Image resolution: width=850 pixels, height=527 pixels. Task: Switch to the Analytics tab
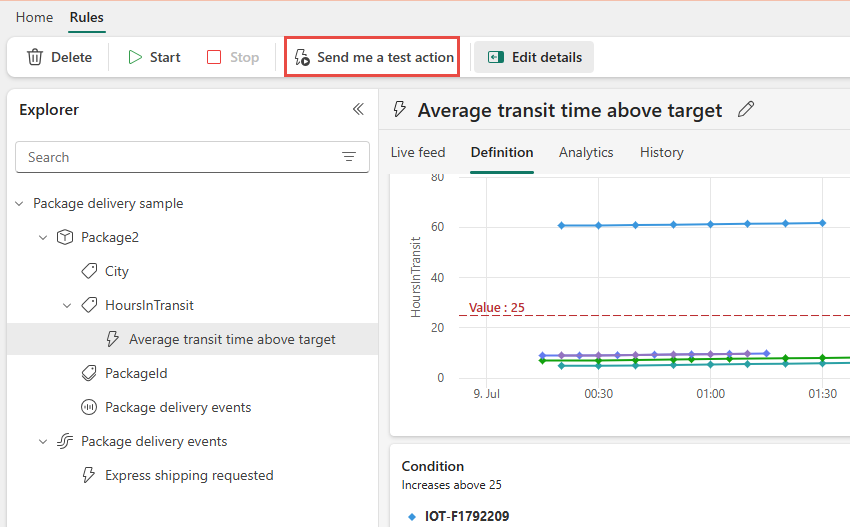click(586, 152)
